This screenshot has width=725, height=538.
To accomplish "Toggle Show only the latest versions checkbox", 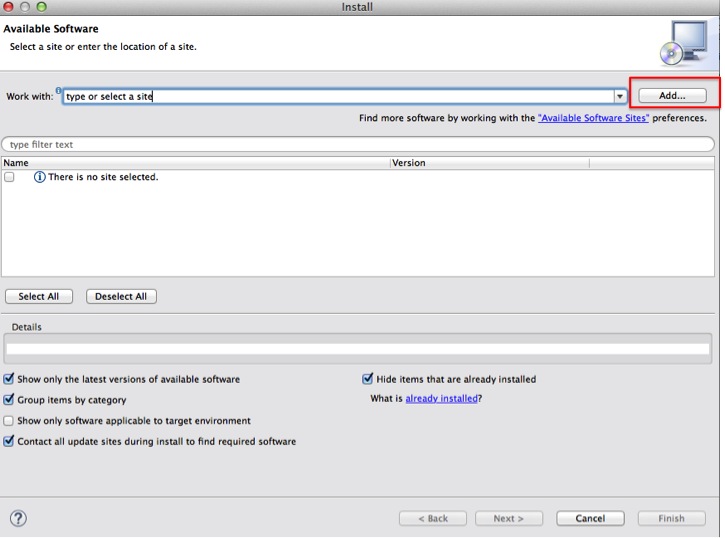I will tap(9, 379).
